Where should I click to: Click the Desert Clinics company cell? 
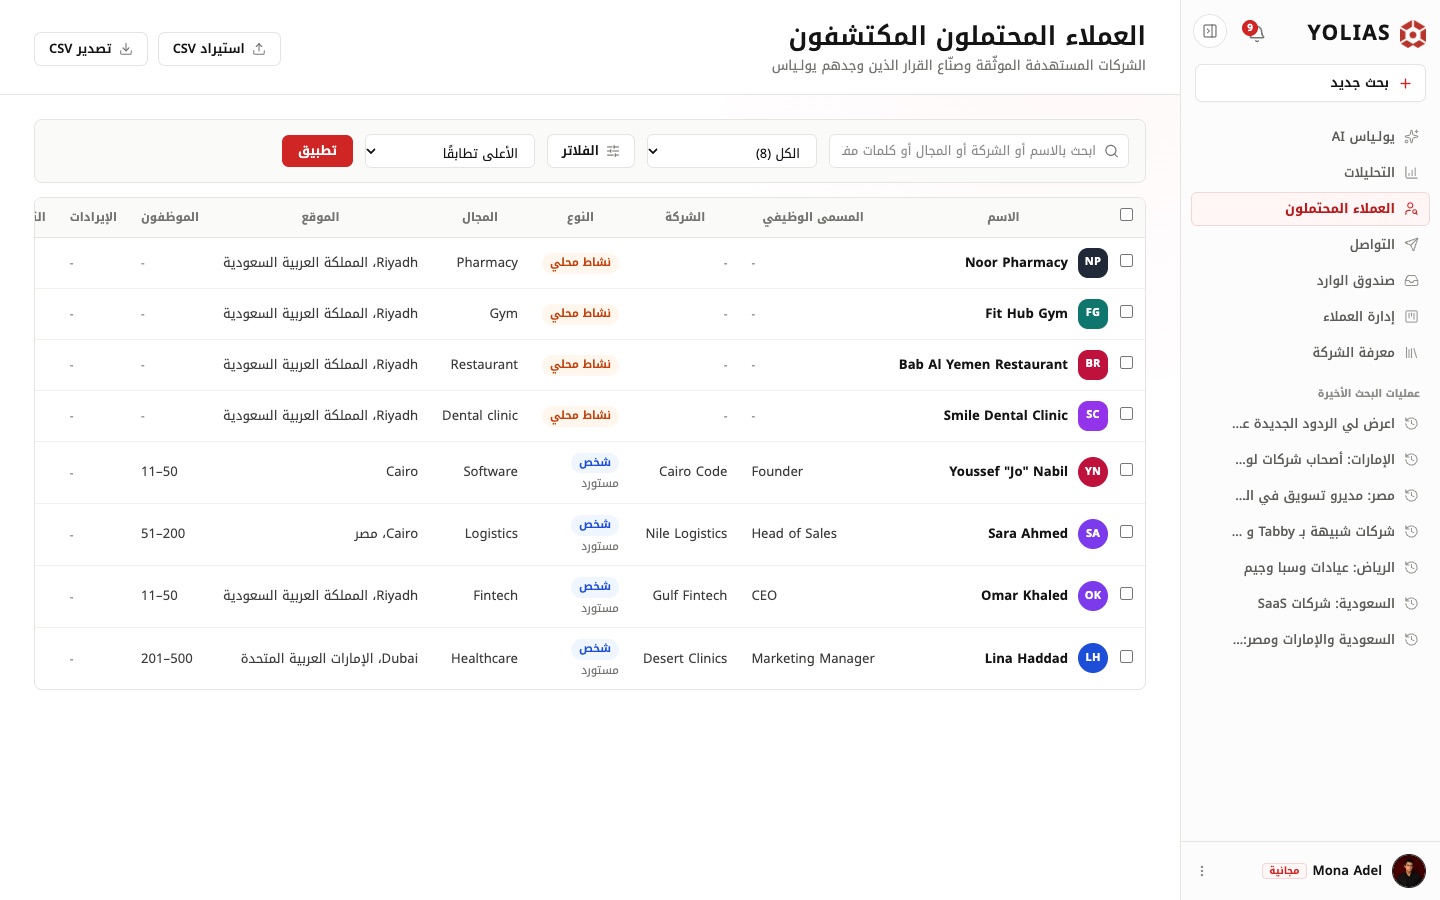tap(685, 658)
